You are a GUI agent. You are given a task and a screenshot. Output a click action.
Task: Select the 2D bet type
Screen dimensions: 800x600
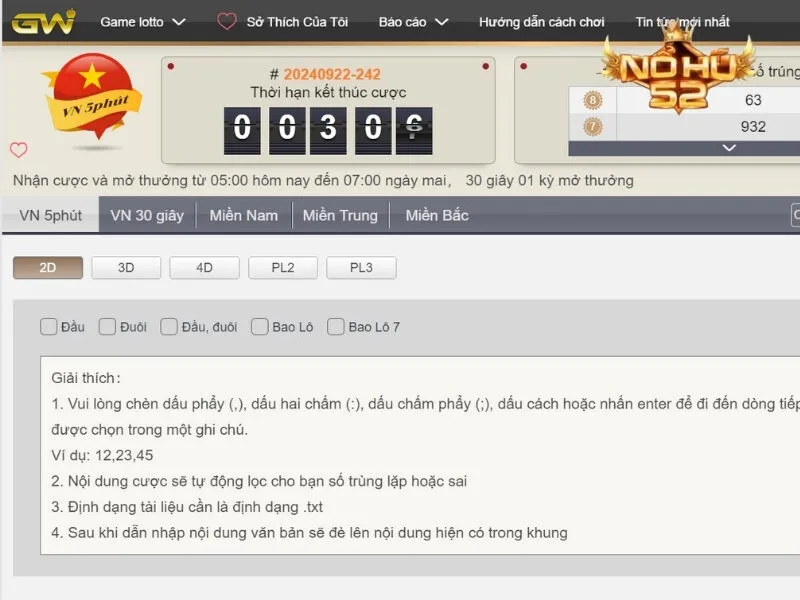point(48,268)
